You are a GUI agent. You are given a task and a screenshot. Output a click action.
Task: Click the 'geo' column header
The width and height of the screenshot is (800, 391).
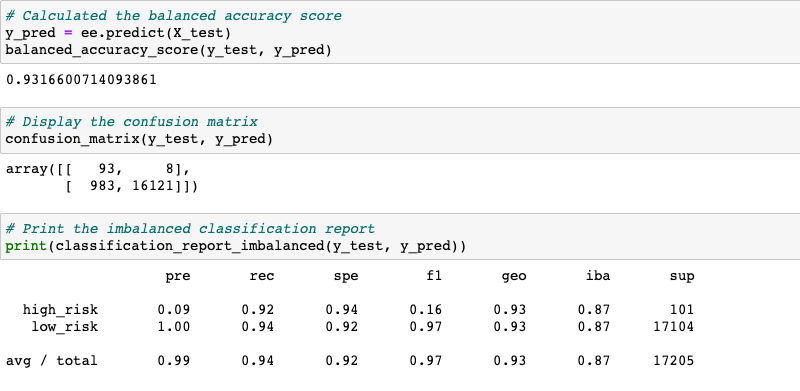click(x=513, y=277)
